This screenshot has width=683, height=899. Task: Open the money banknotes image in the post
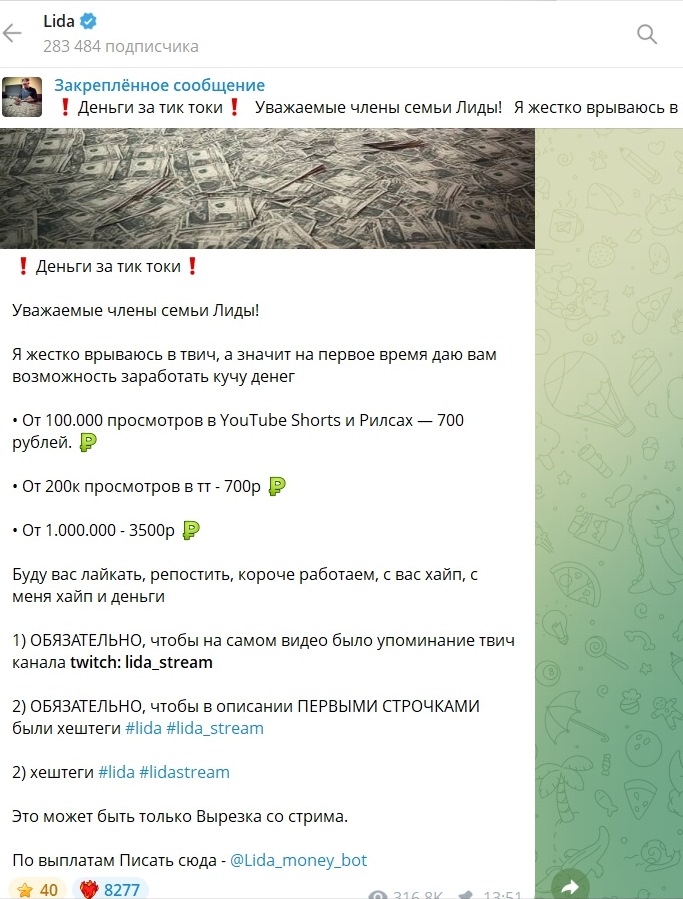pyautogui.click(x=267, y=189)
